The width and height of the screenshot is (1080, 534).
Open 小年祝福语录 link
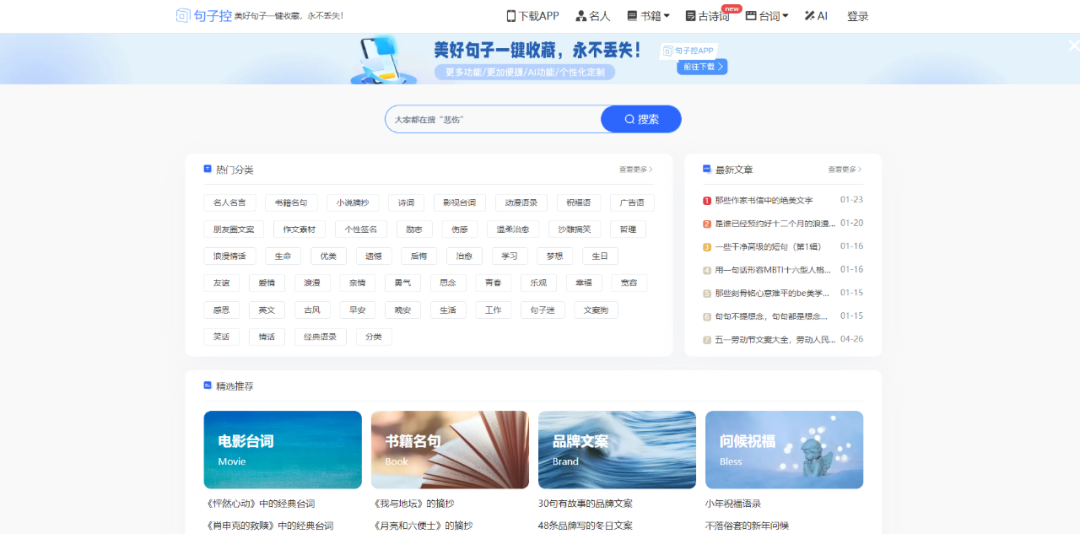click(733, 504)
